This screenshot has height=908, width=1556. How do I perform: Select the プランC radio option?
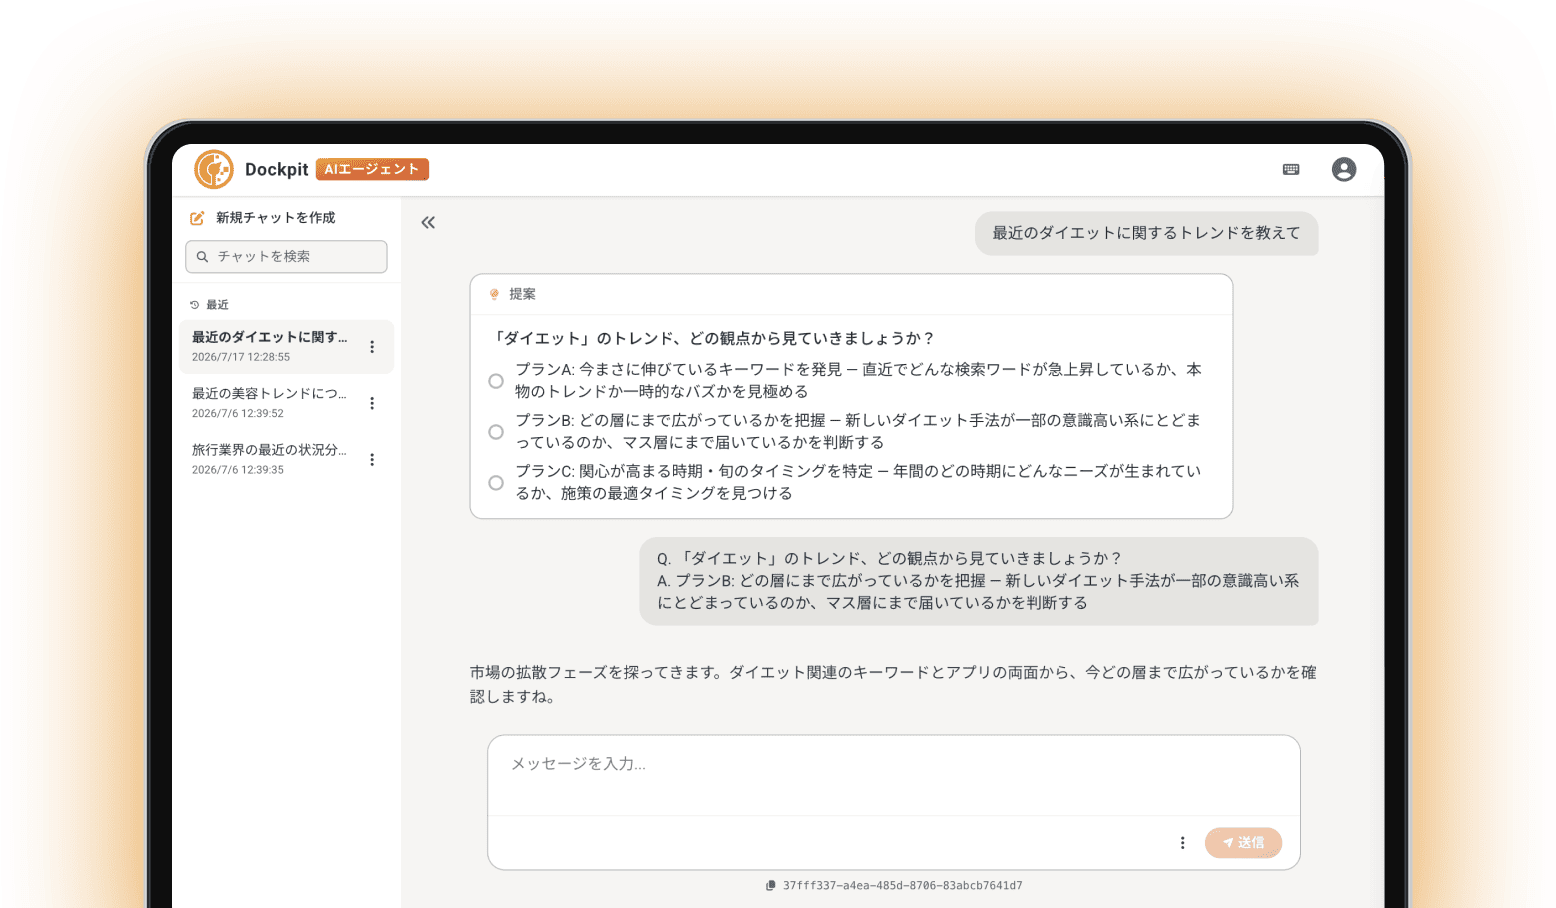pos(496,483)
